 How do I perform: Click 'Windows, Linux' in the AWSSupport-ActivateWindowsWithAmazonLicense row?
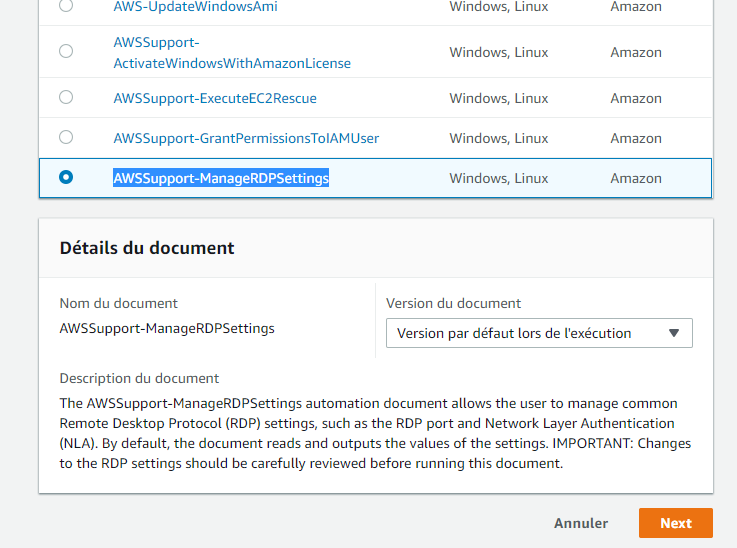click(x=499, y=52)
